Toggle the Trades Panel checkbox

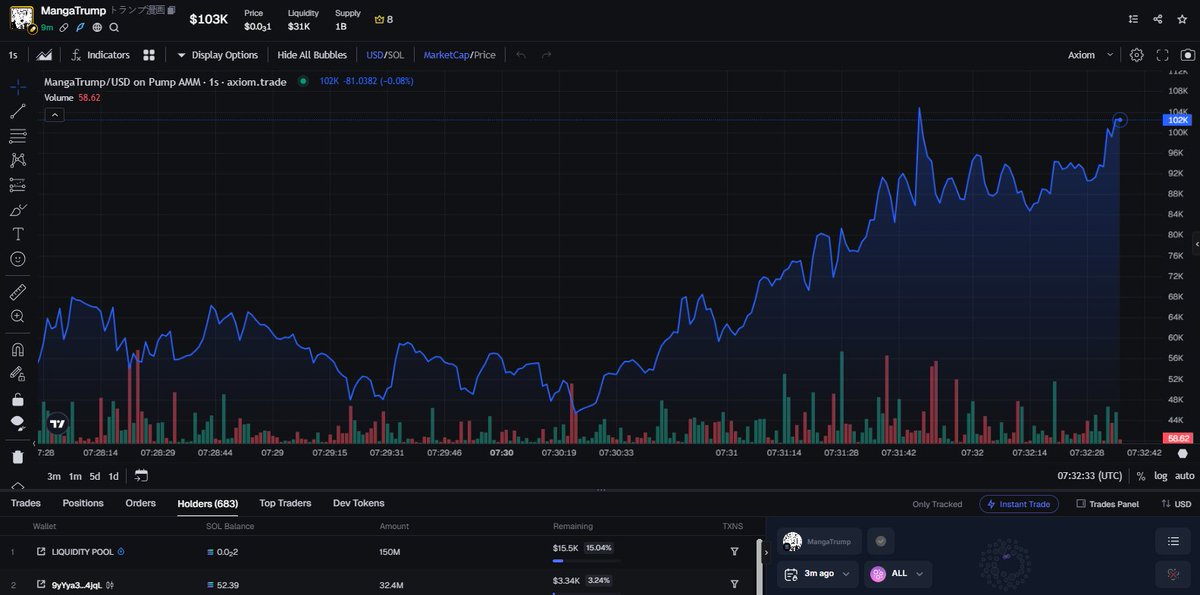(x=1082, y=504)
